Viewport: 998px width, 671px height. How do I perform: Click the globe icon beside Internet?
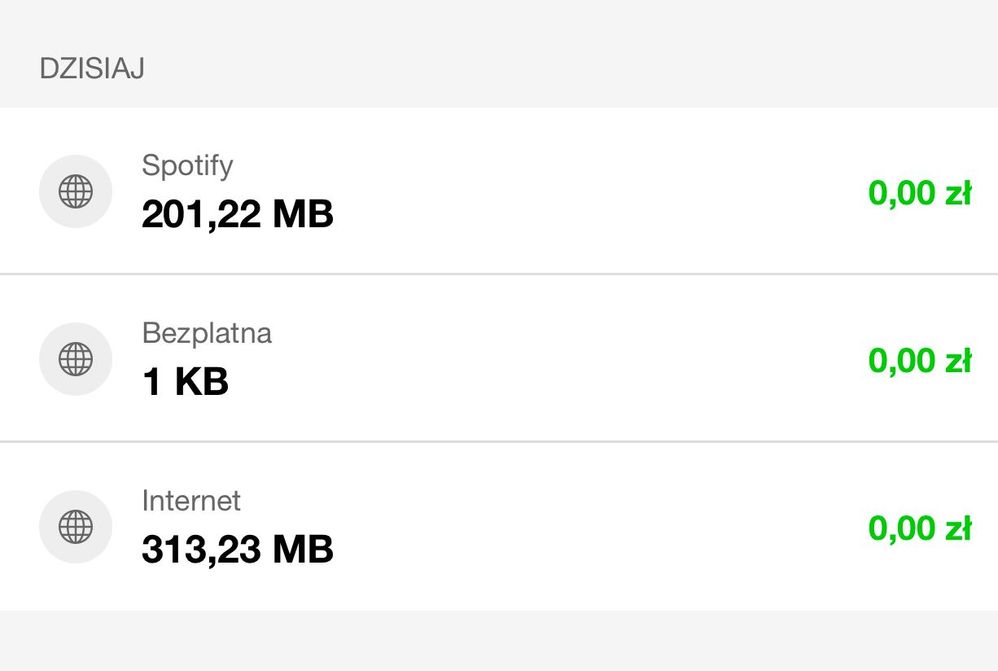click(75, 526)
